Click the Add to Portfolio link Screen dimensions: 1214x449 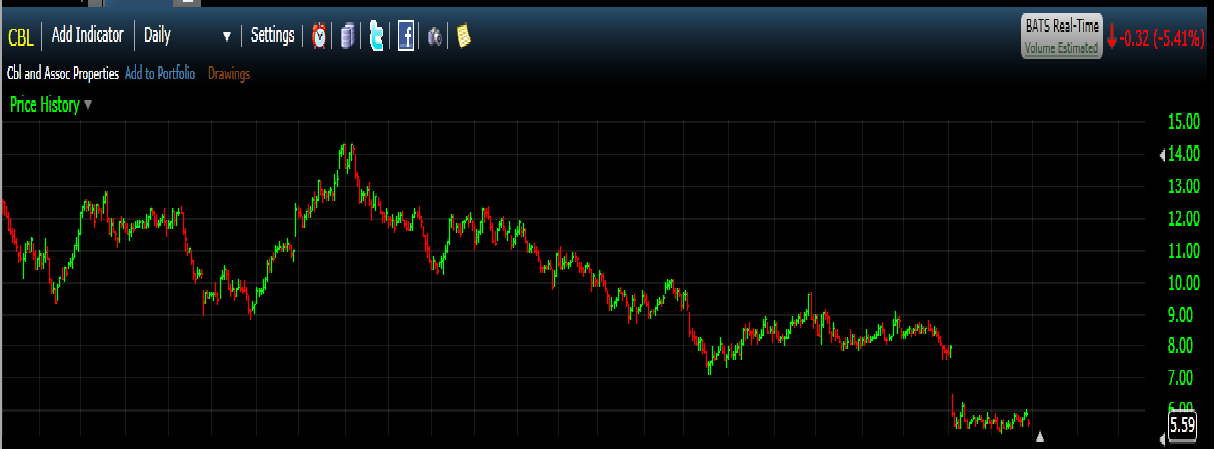click(160, 73)
